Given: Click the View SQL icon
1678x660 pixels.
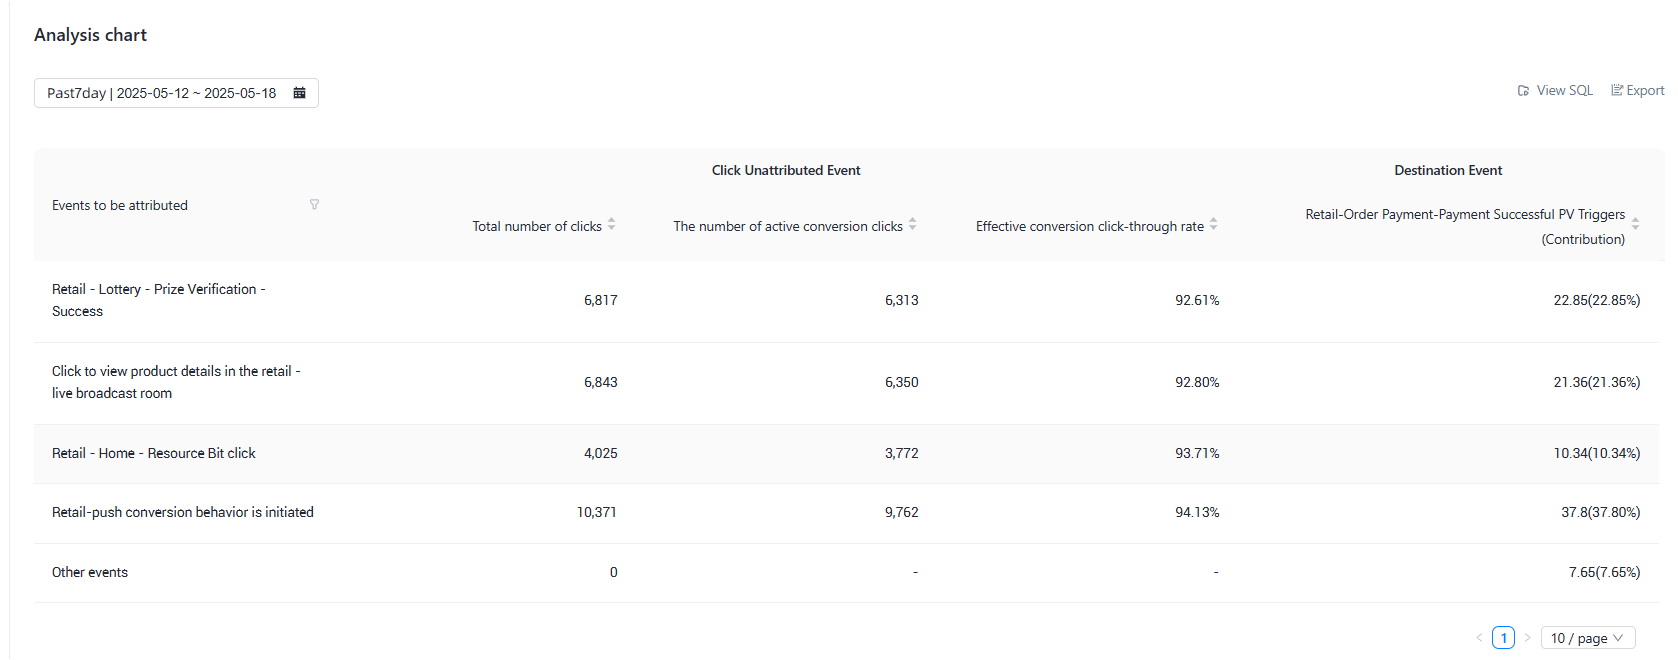Looking at the screenshot, I should click(1523, 91).
